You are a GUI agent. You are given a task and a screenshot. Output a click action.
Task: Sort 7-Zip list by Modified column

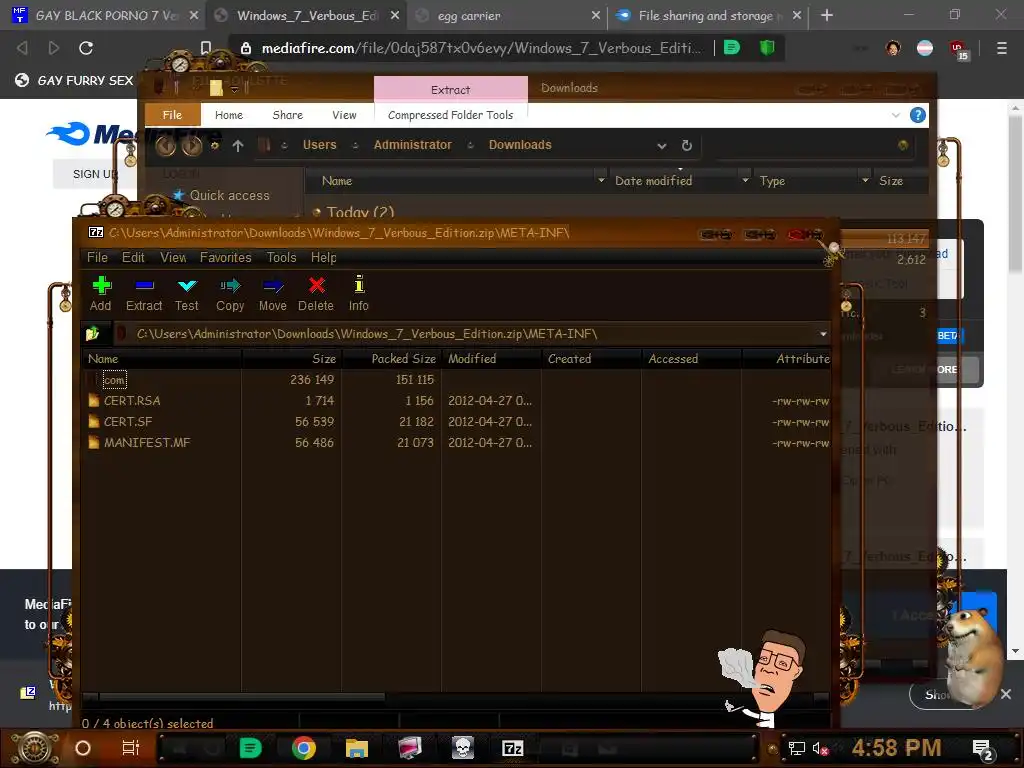(491, 359)
